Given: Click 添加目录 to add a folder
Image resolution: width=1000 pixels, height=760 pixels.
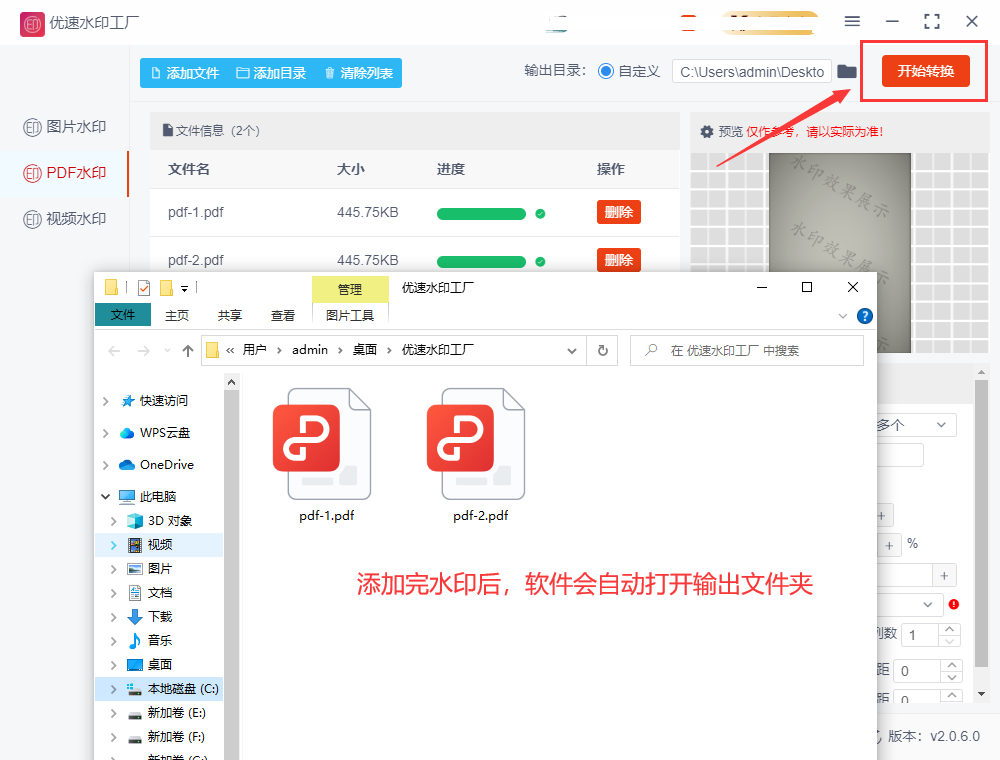Looking at the screenshot, I should tap(271, 73).
